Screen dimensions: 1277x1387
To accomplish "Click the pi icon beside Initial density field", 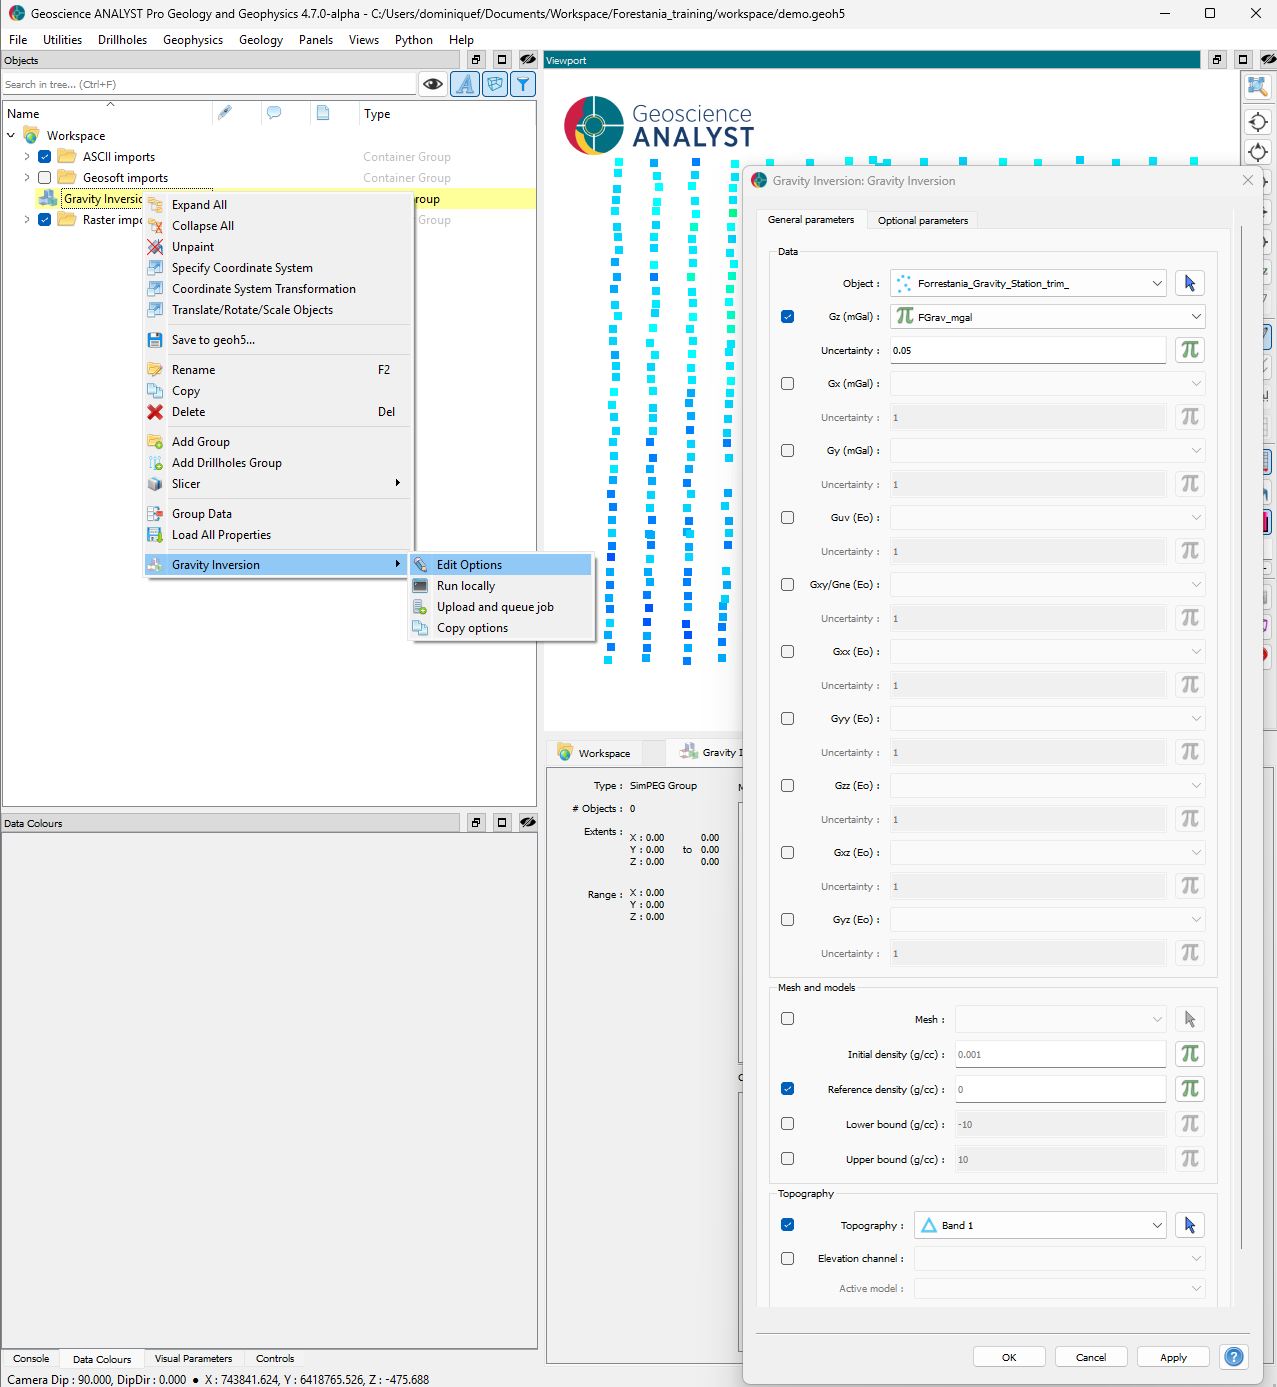I will 1189,1054.
